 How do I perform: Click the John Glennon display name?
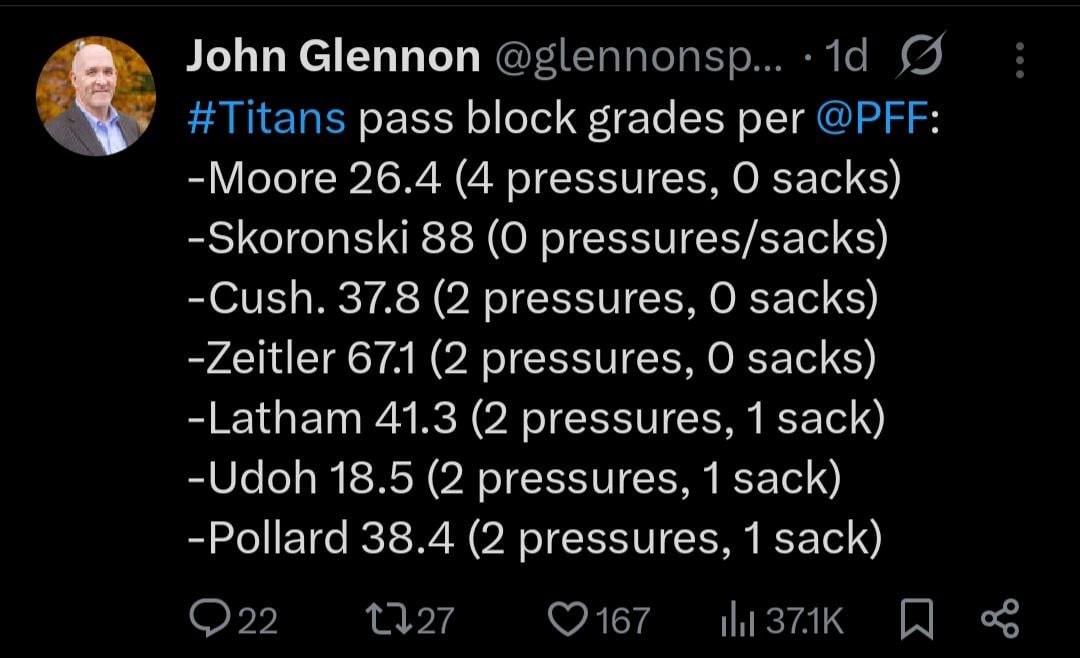333,59
